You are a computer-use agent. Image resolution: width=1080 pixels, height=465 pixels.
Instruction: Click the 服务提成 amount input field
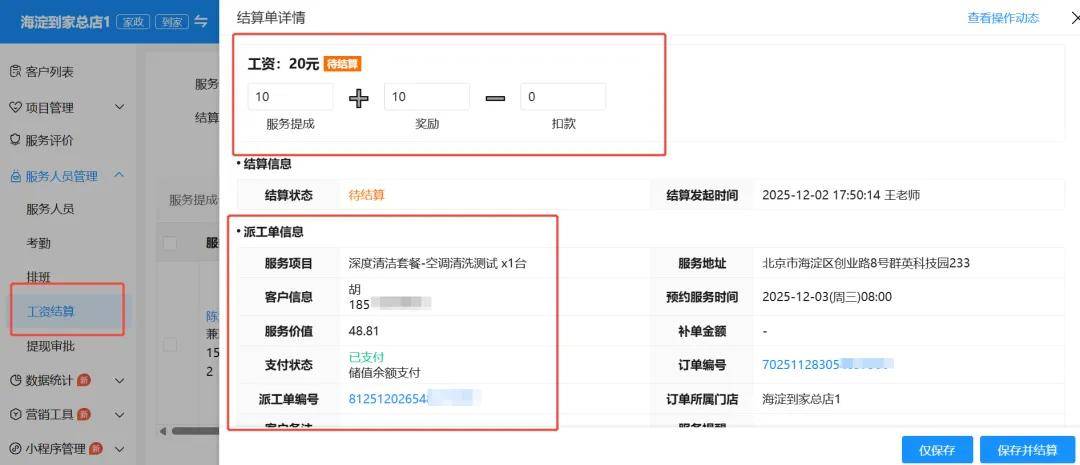[290, 97]
